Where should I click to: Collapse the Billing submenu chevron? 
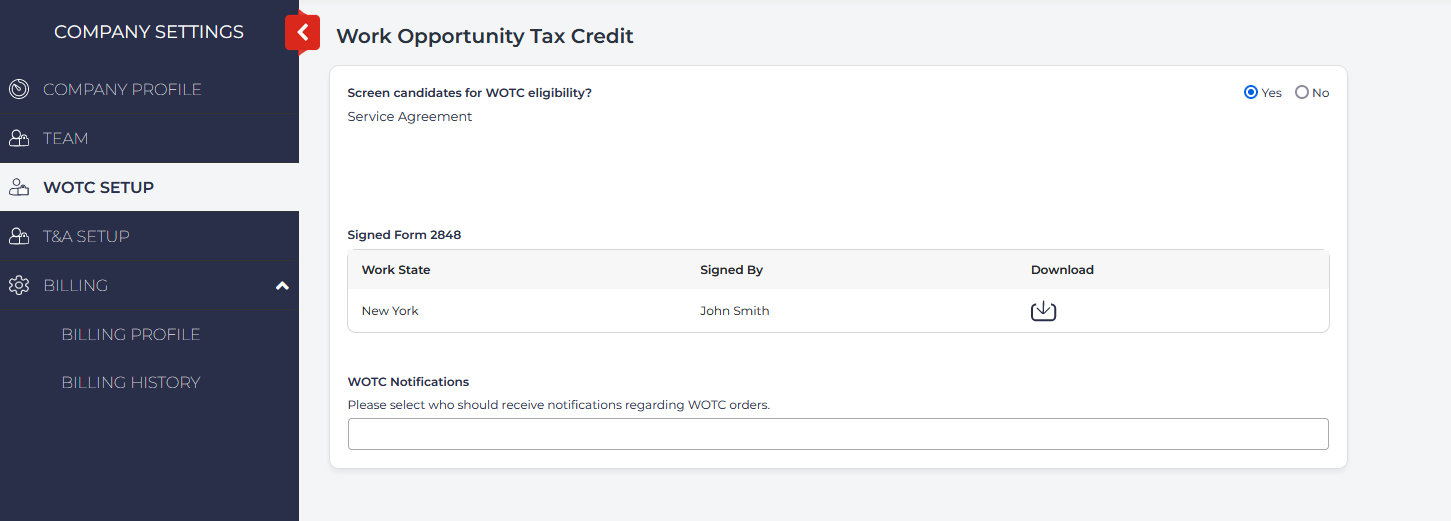[282, 286]
